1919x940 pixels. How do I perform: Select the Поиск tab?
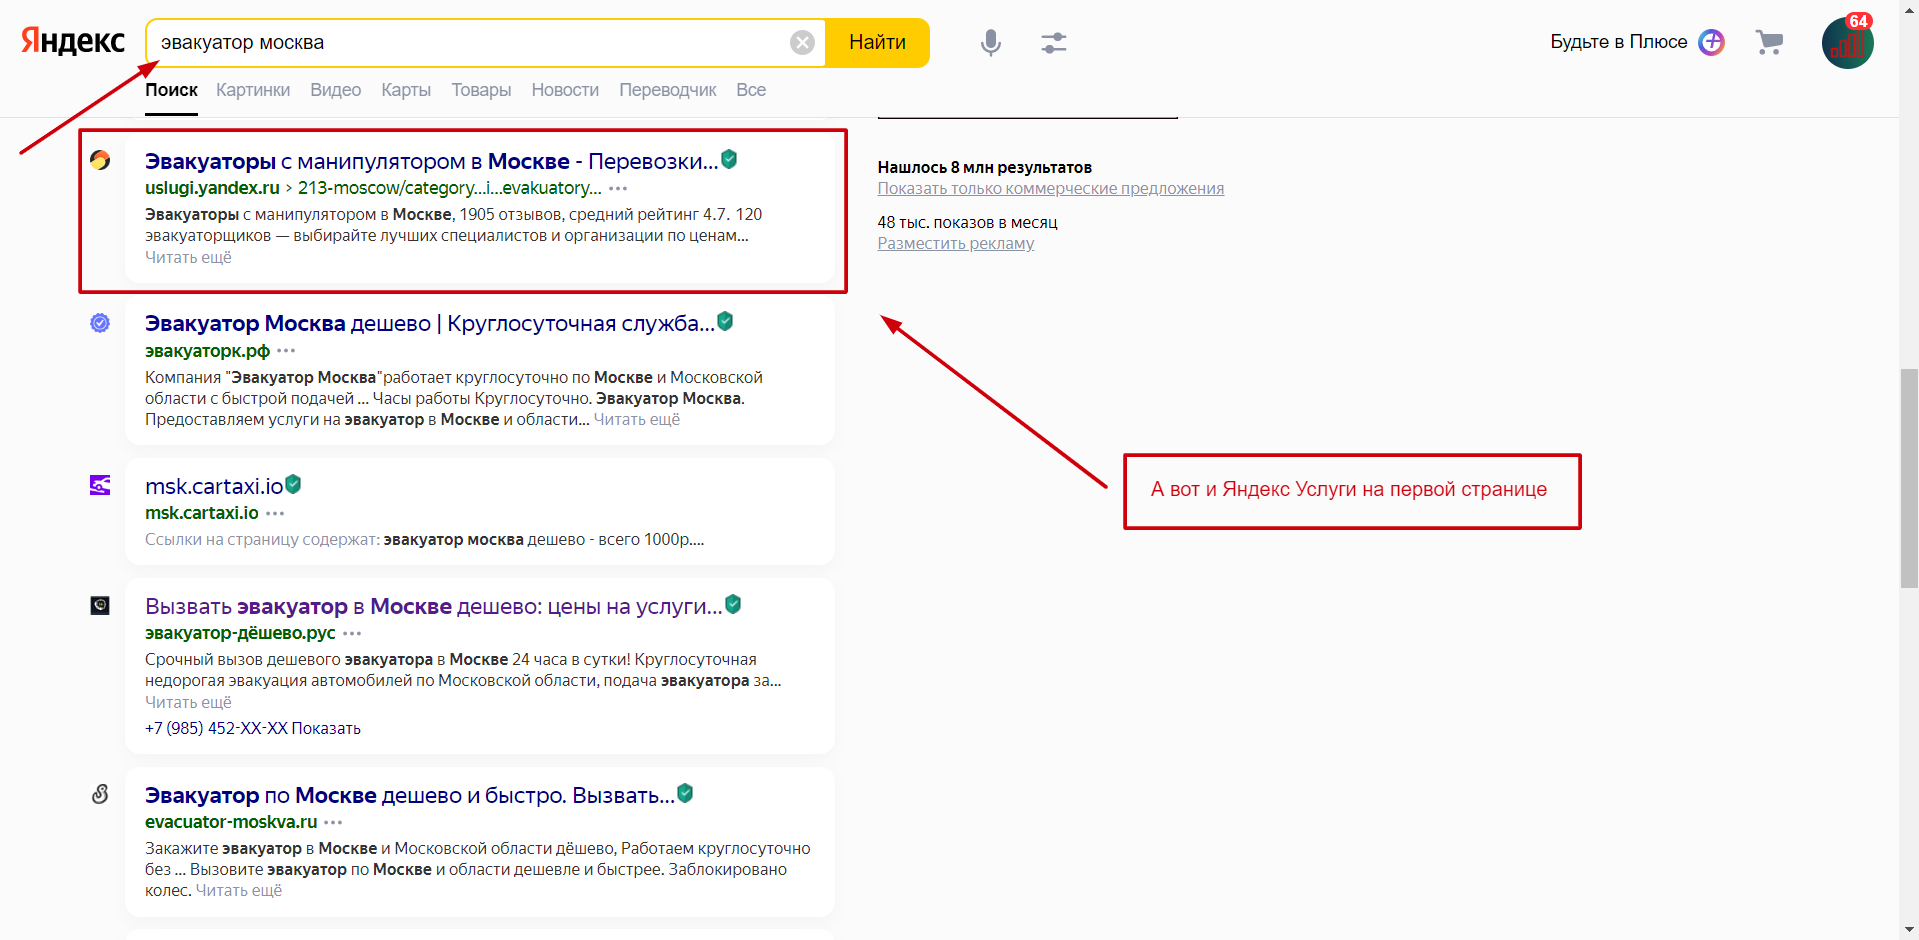171,90
